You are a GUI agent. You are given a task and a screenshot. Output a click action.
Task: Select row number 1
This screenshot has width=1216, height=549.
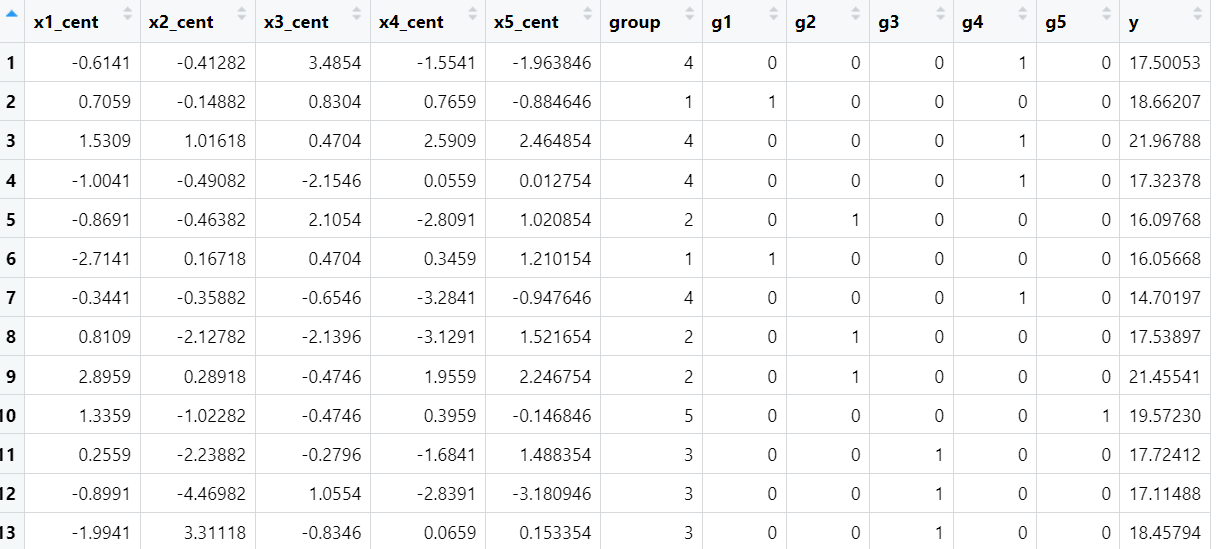(12, 63)
